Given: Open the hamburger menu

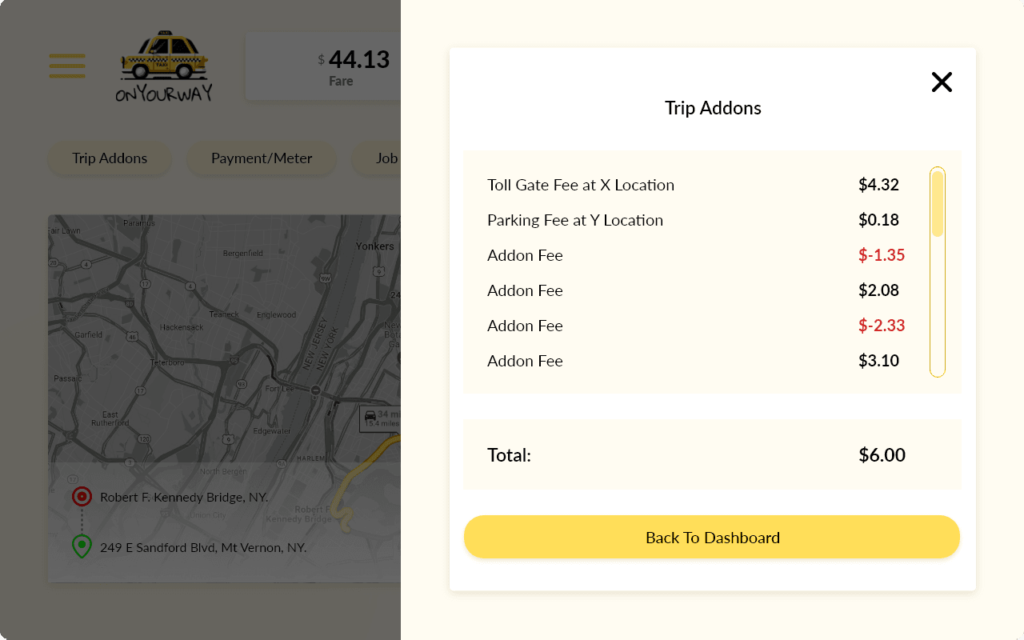Looking at the screenshot, I should [67, 66].
